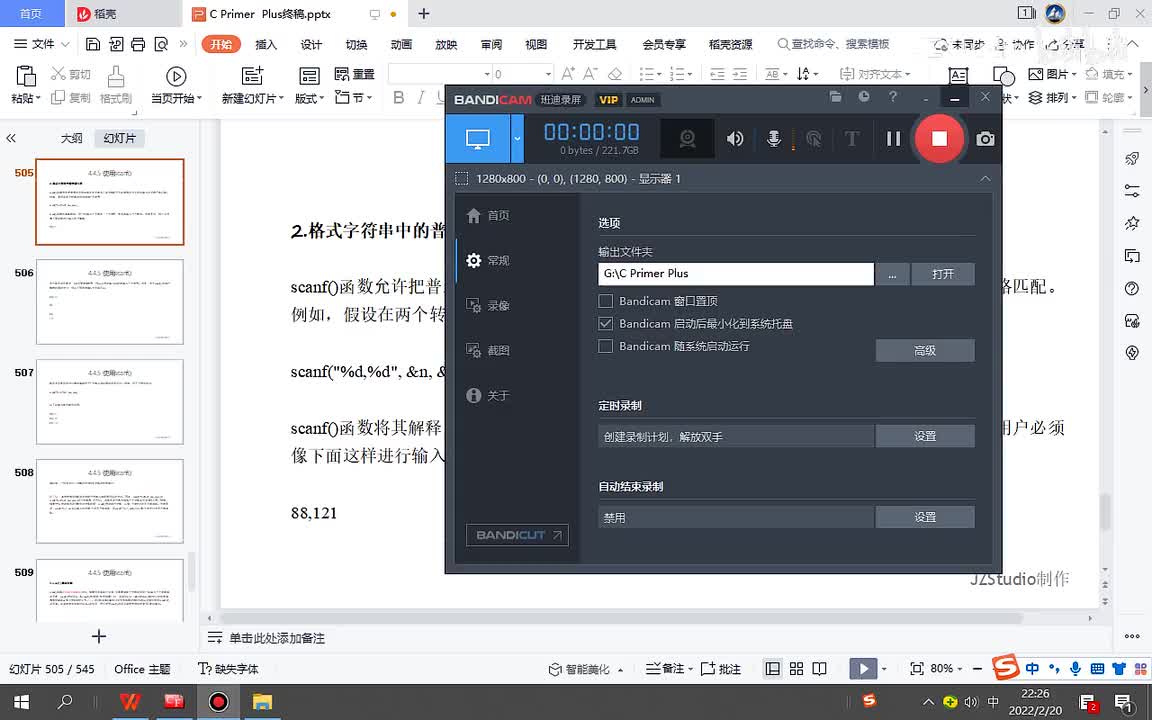Enable Bandicam 随系统启动运行 checkbox
Screen dimensions: 1152x720
click(x=605, y=346)
